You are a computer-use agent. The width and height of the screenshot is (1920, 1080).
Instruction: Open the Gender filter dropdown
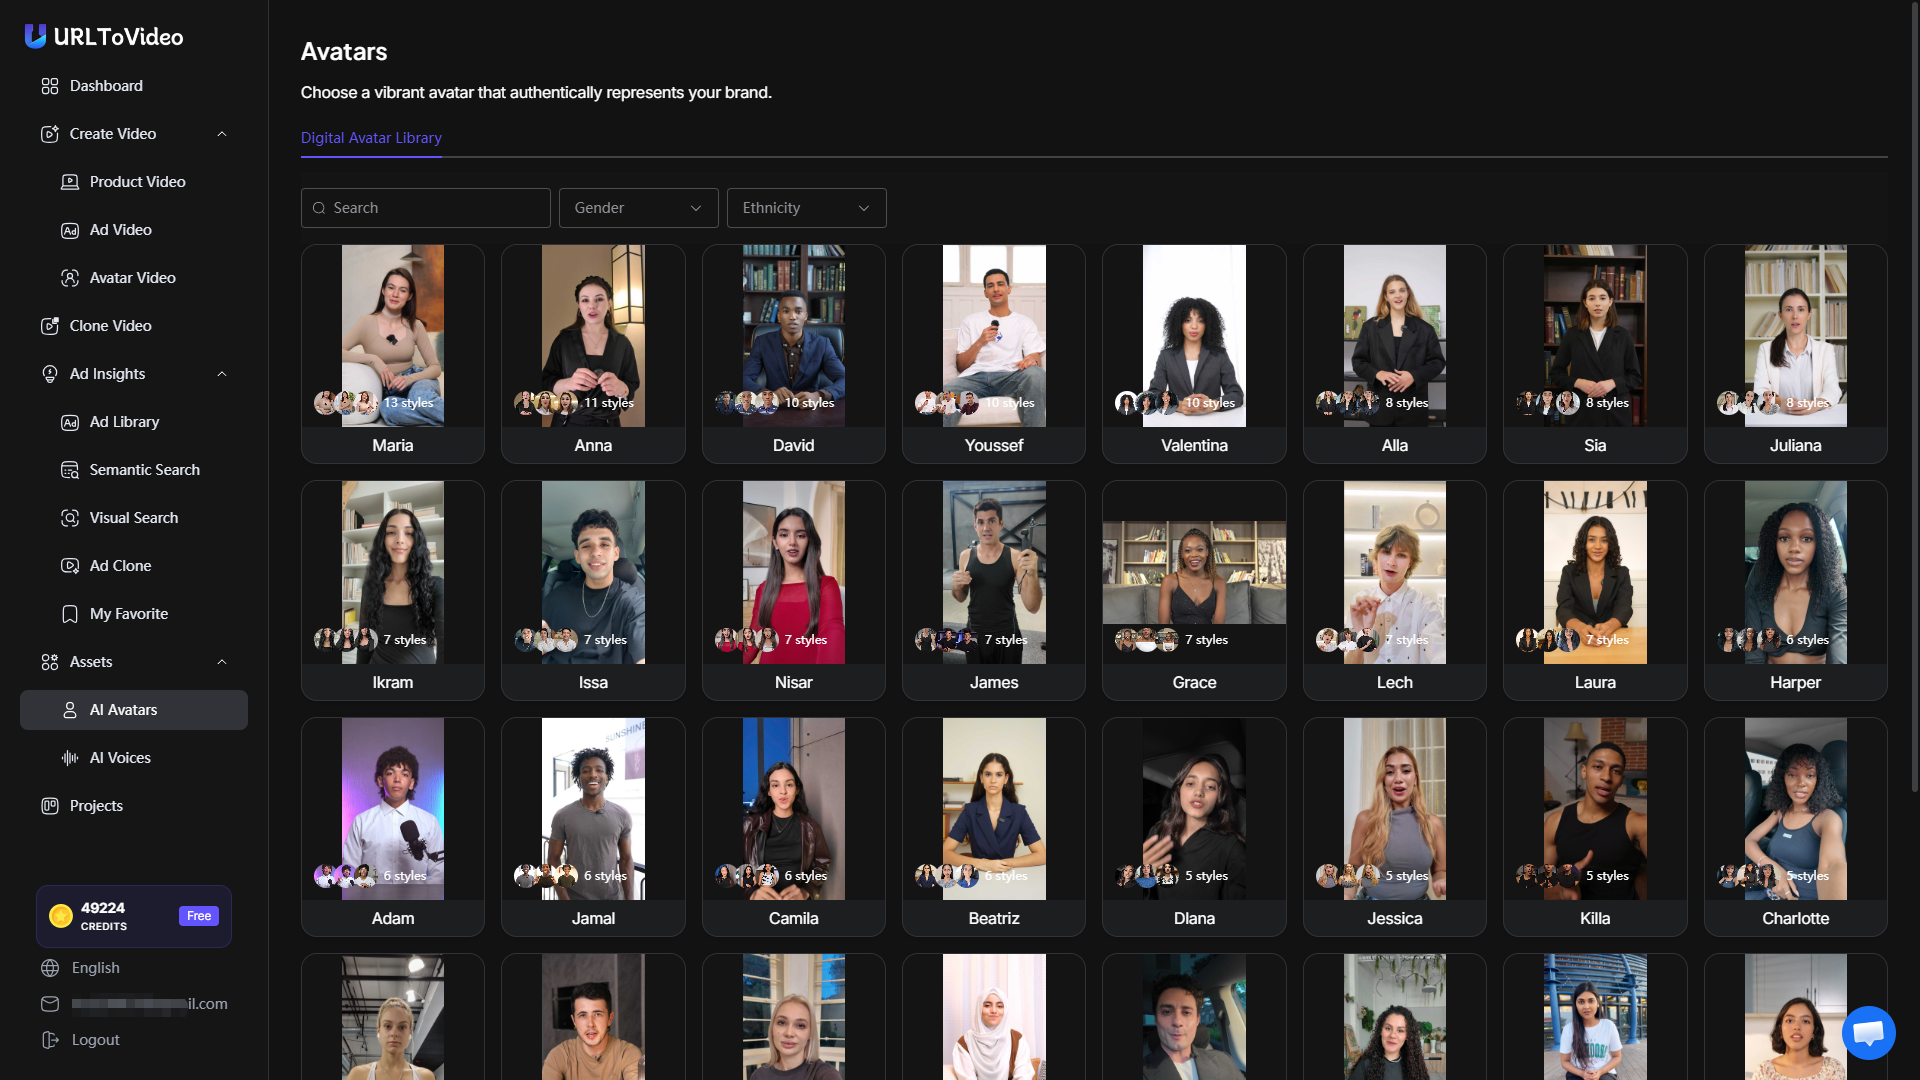click(x=638, y=208)
